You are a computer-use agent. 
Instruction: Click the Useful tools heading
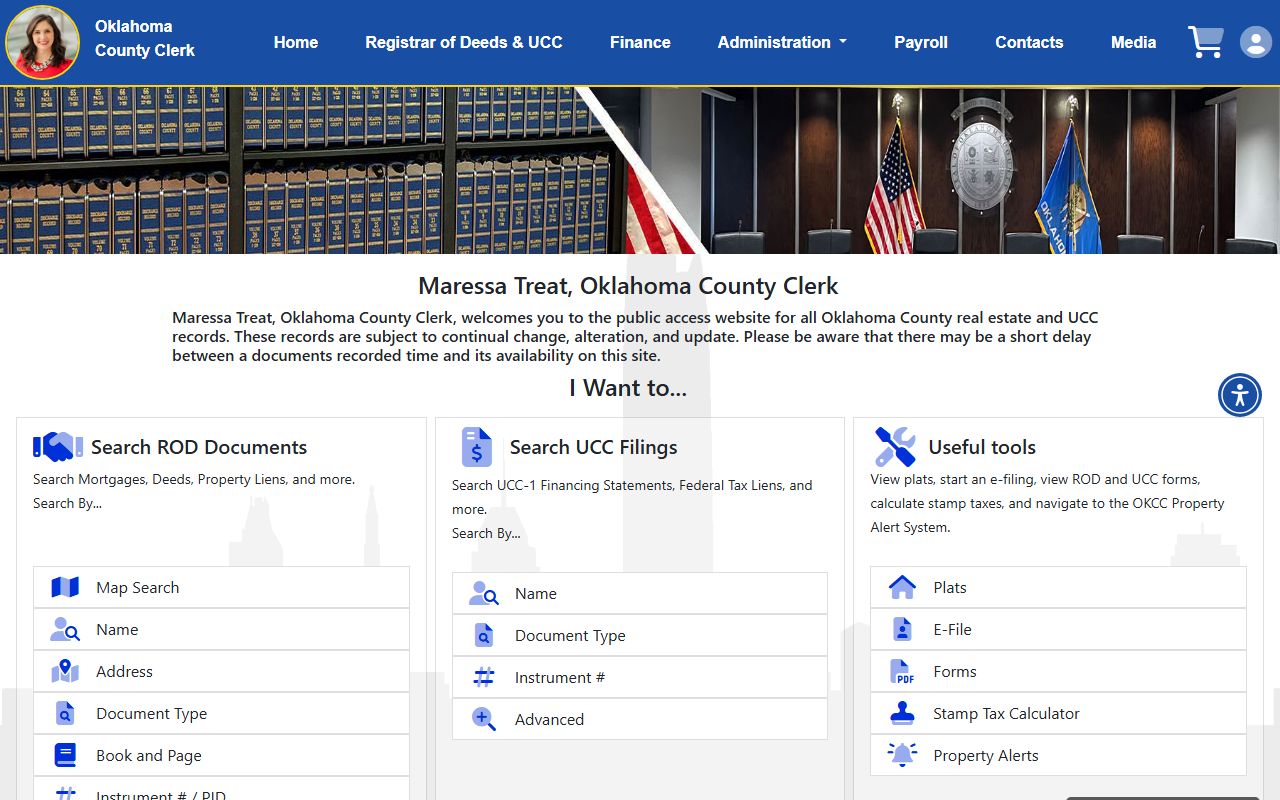[982, 447]
